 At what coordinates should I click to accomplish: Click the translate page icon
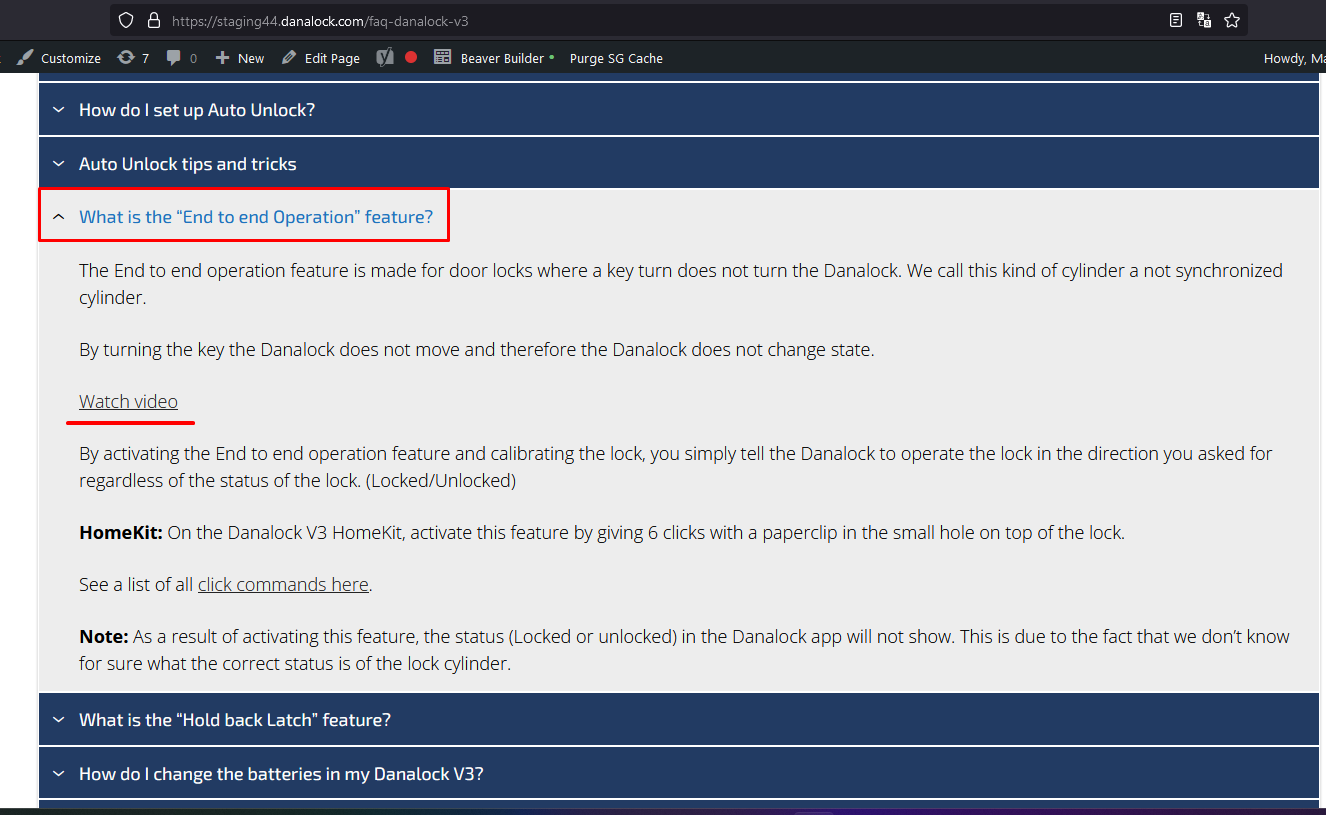pyautogui.click(x=1204, y=20)
